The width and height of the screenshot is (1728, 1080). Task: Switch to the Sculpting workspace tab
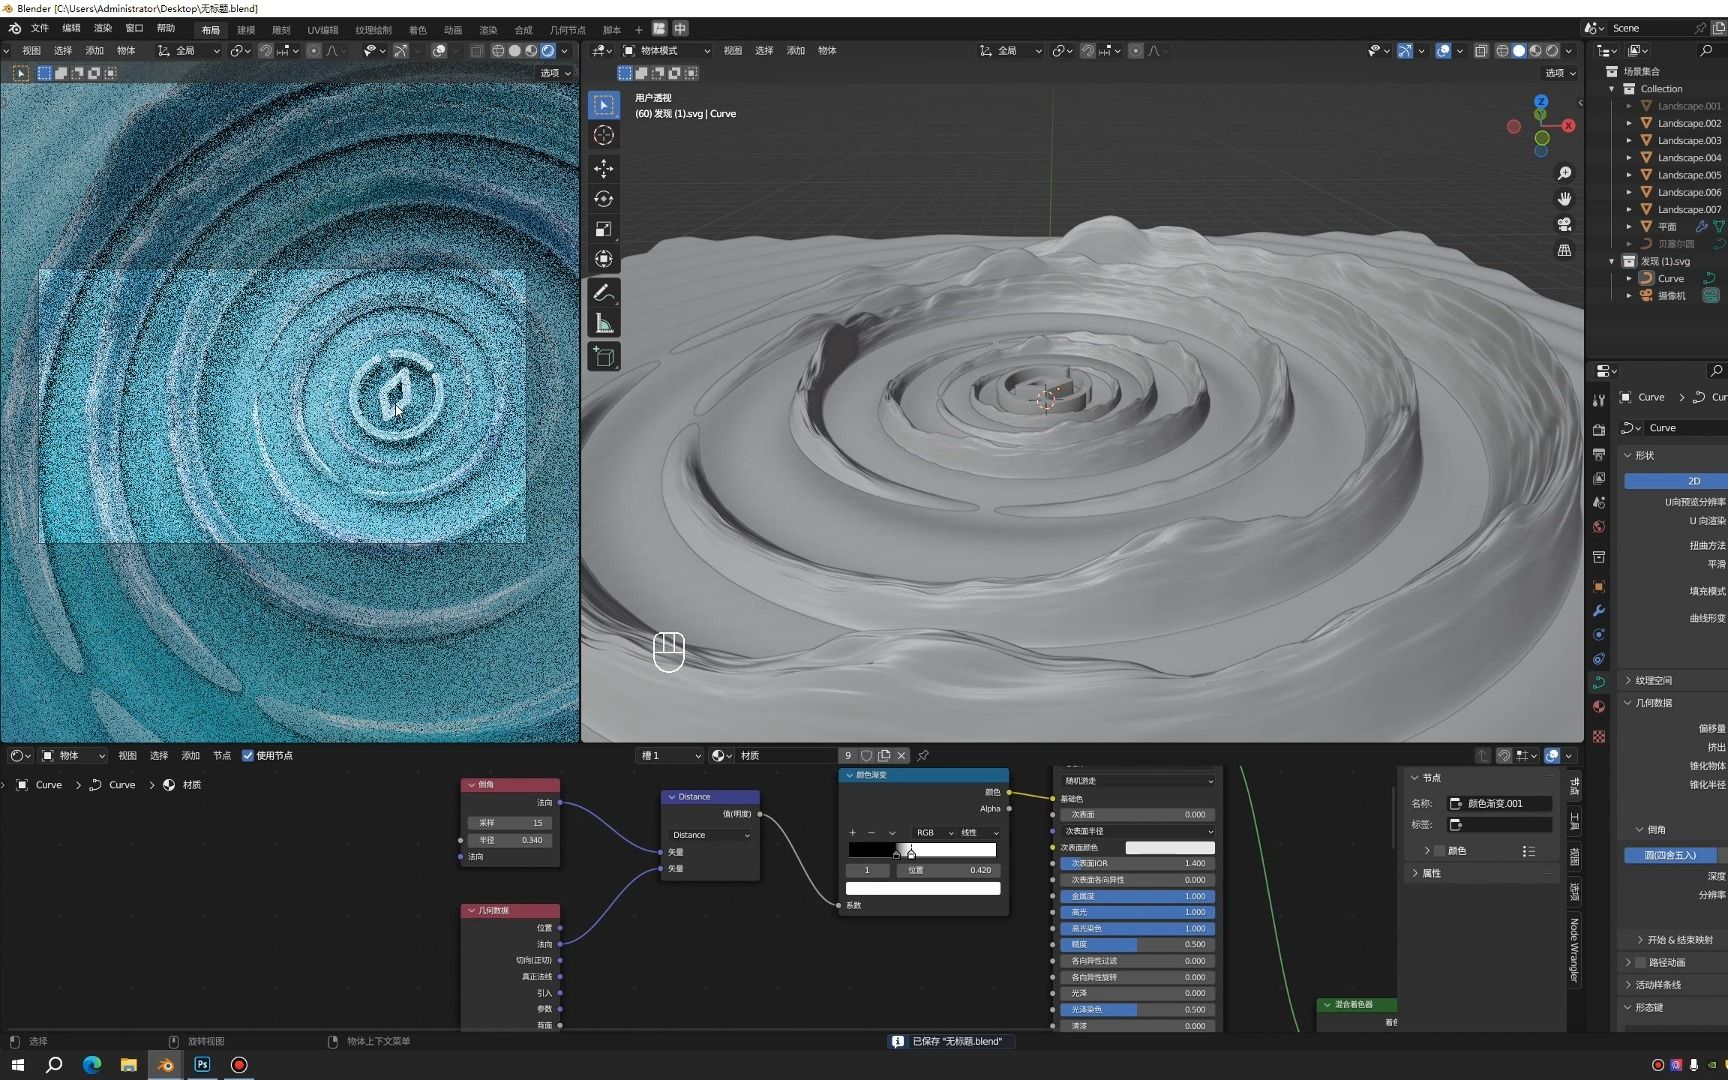tap(281, 30)
